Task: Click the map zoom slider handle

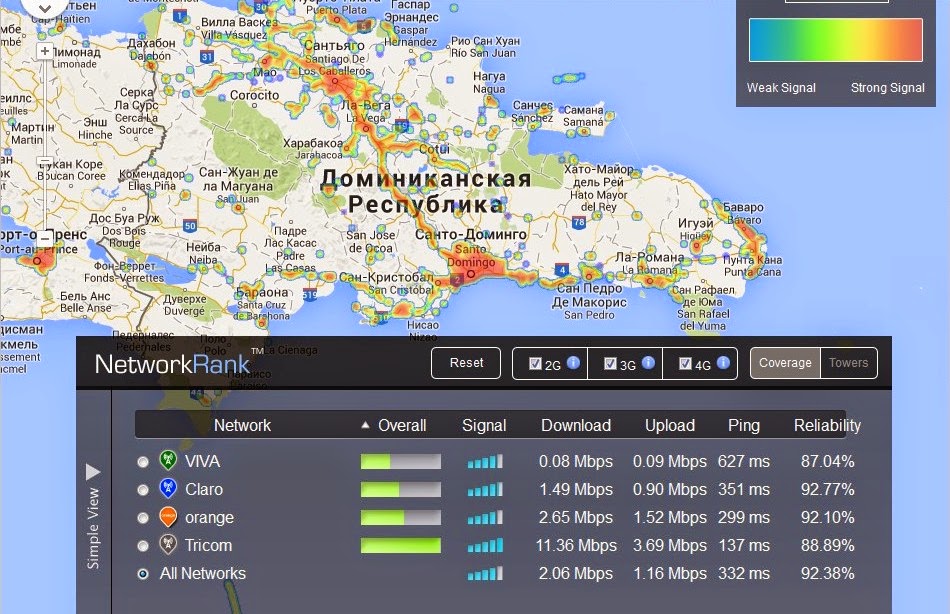Action: pos(45,162)
